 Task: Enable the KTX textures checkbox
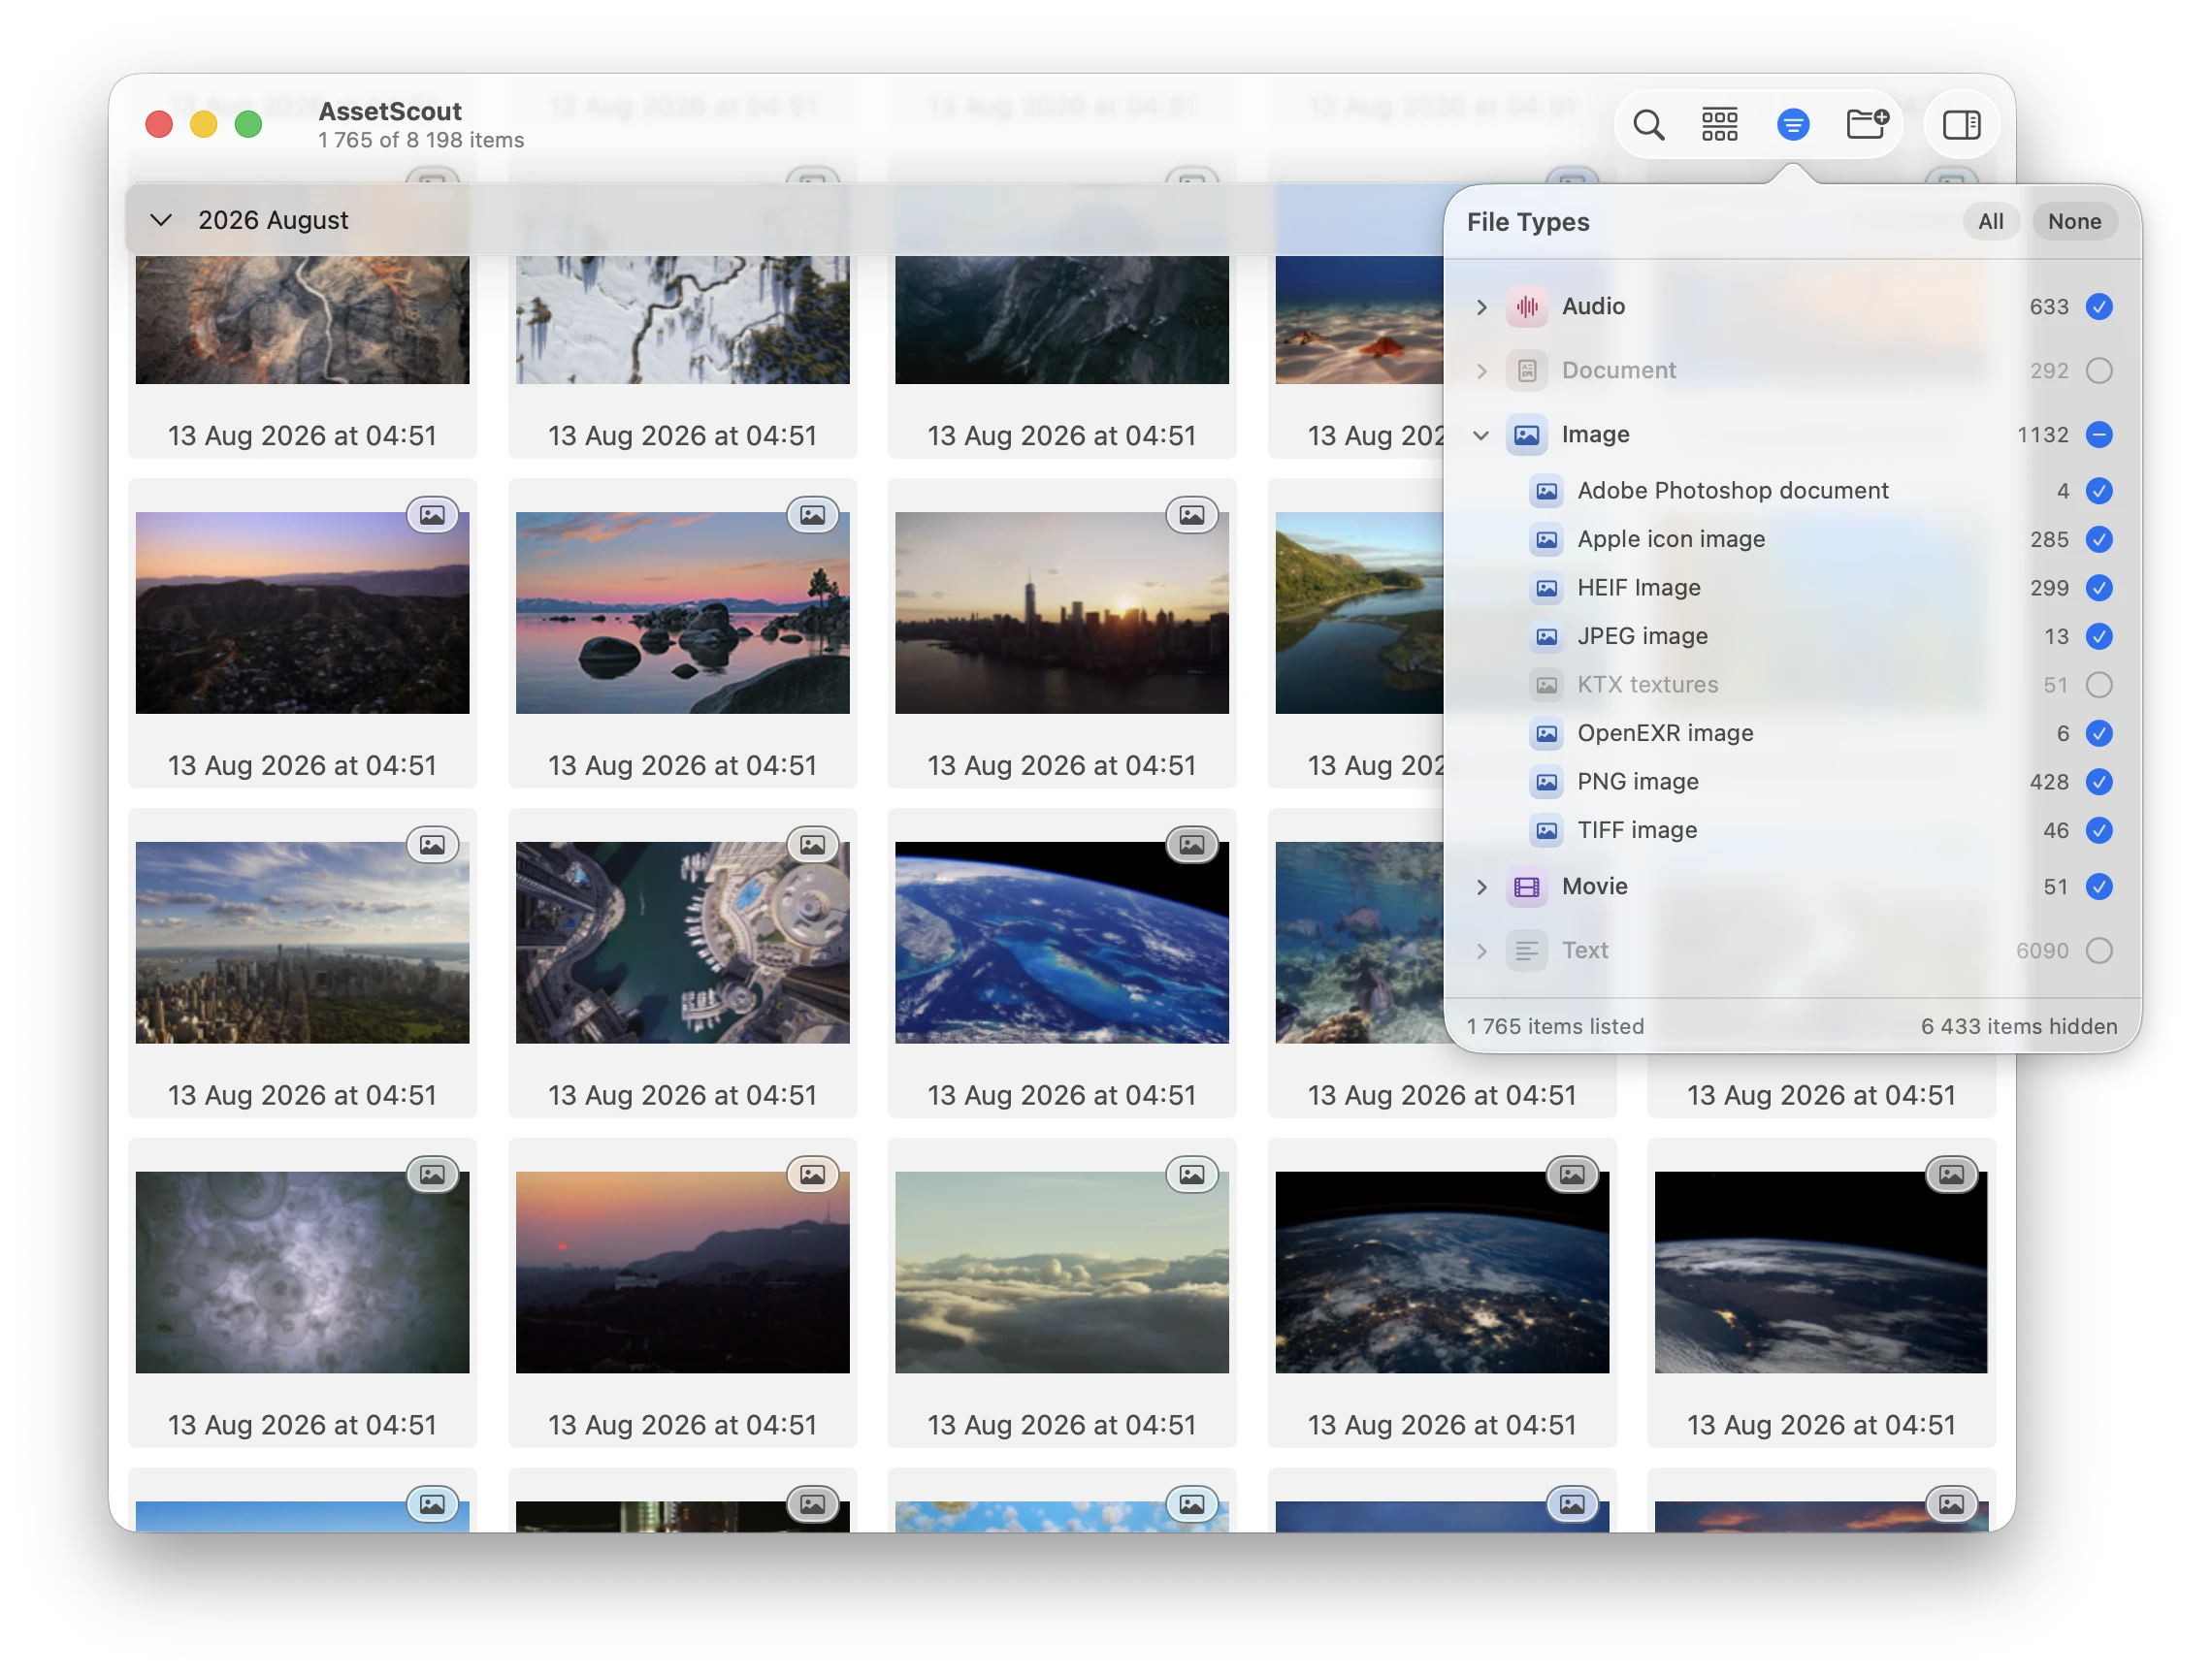[2099, 685]
